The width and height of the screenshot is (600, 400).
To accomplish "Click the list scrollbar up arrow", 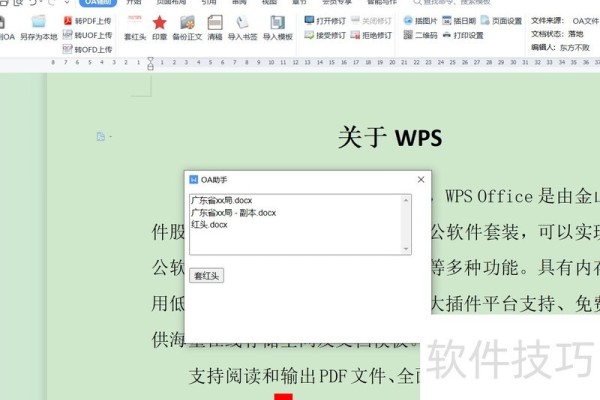I will (x=406, y=200).
